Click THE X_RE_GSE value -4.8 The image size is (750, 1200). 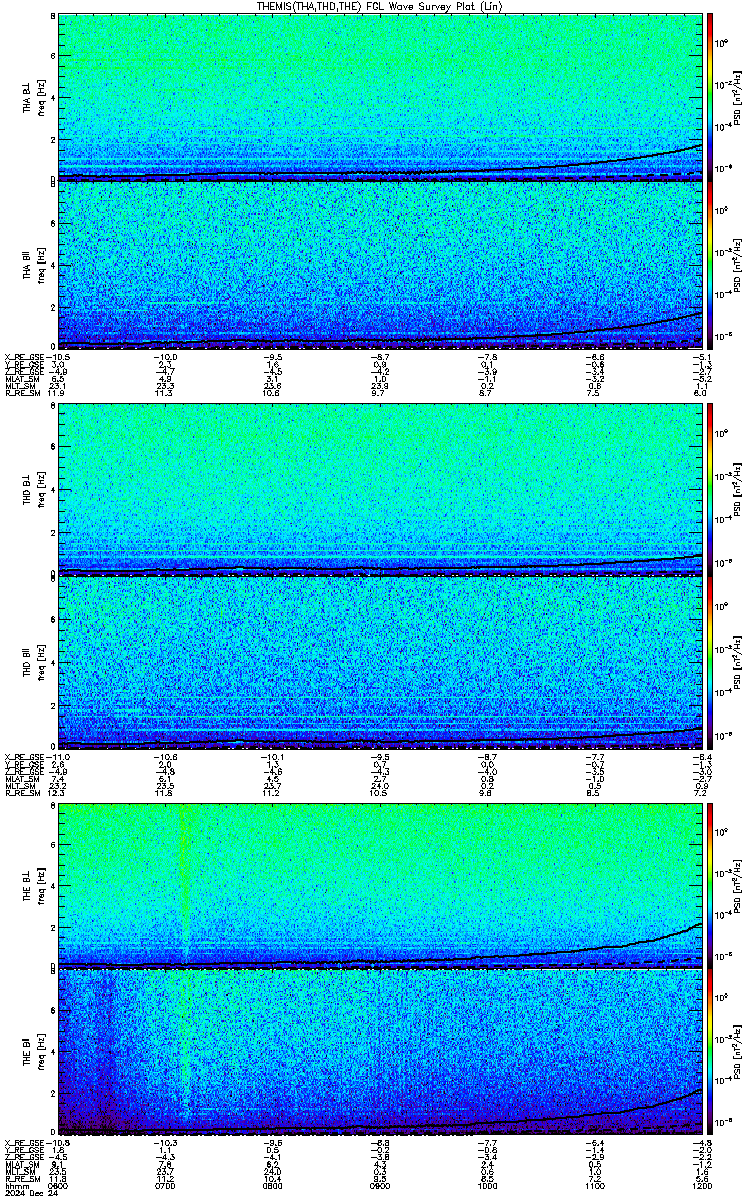click(x=702, y=1142)
